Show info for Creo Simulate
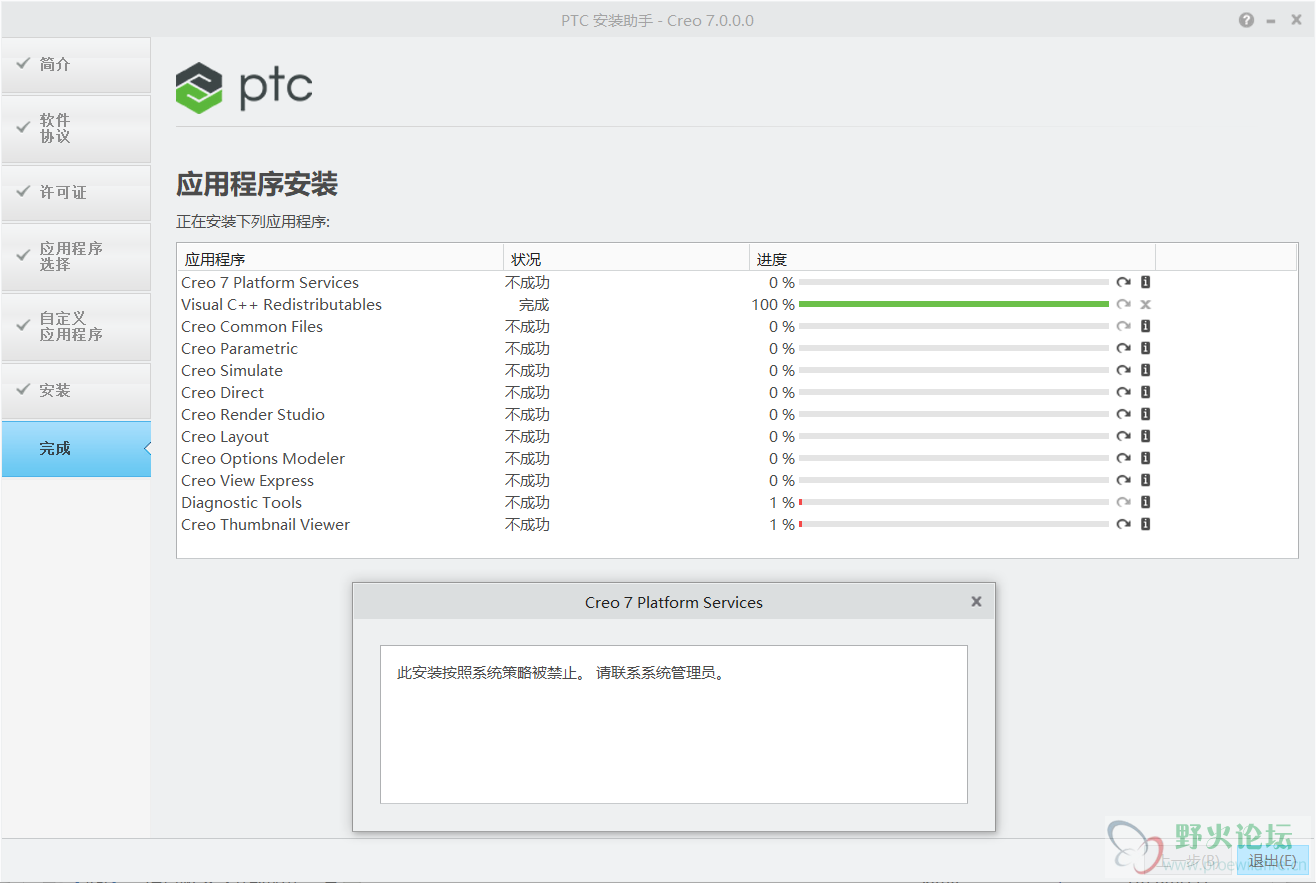 point(1146,370)
